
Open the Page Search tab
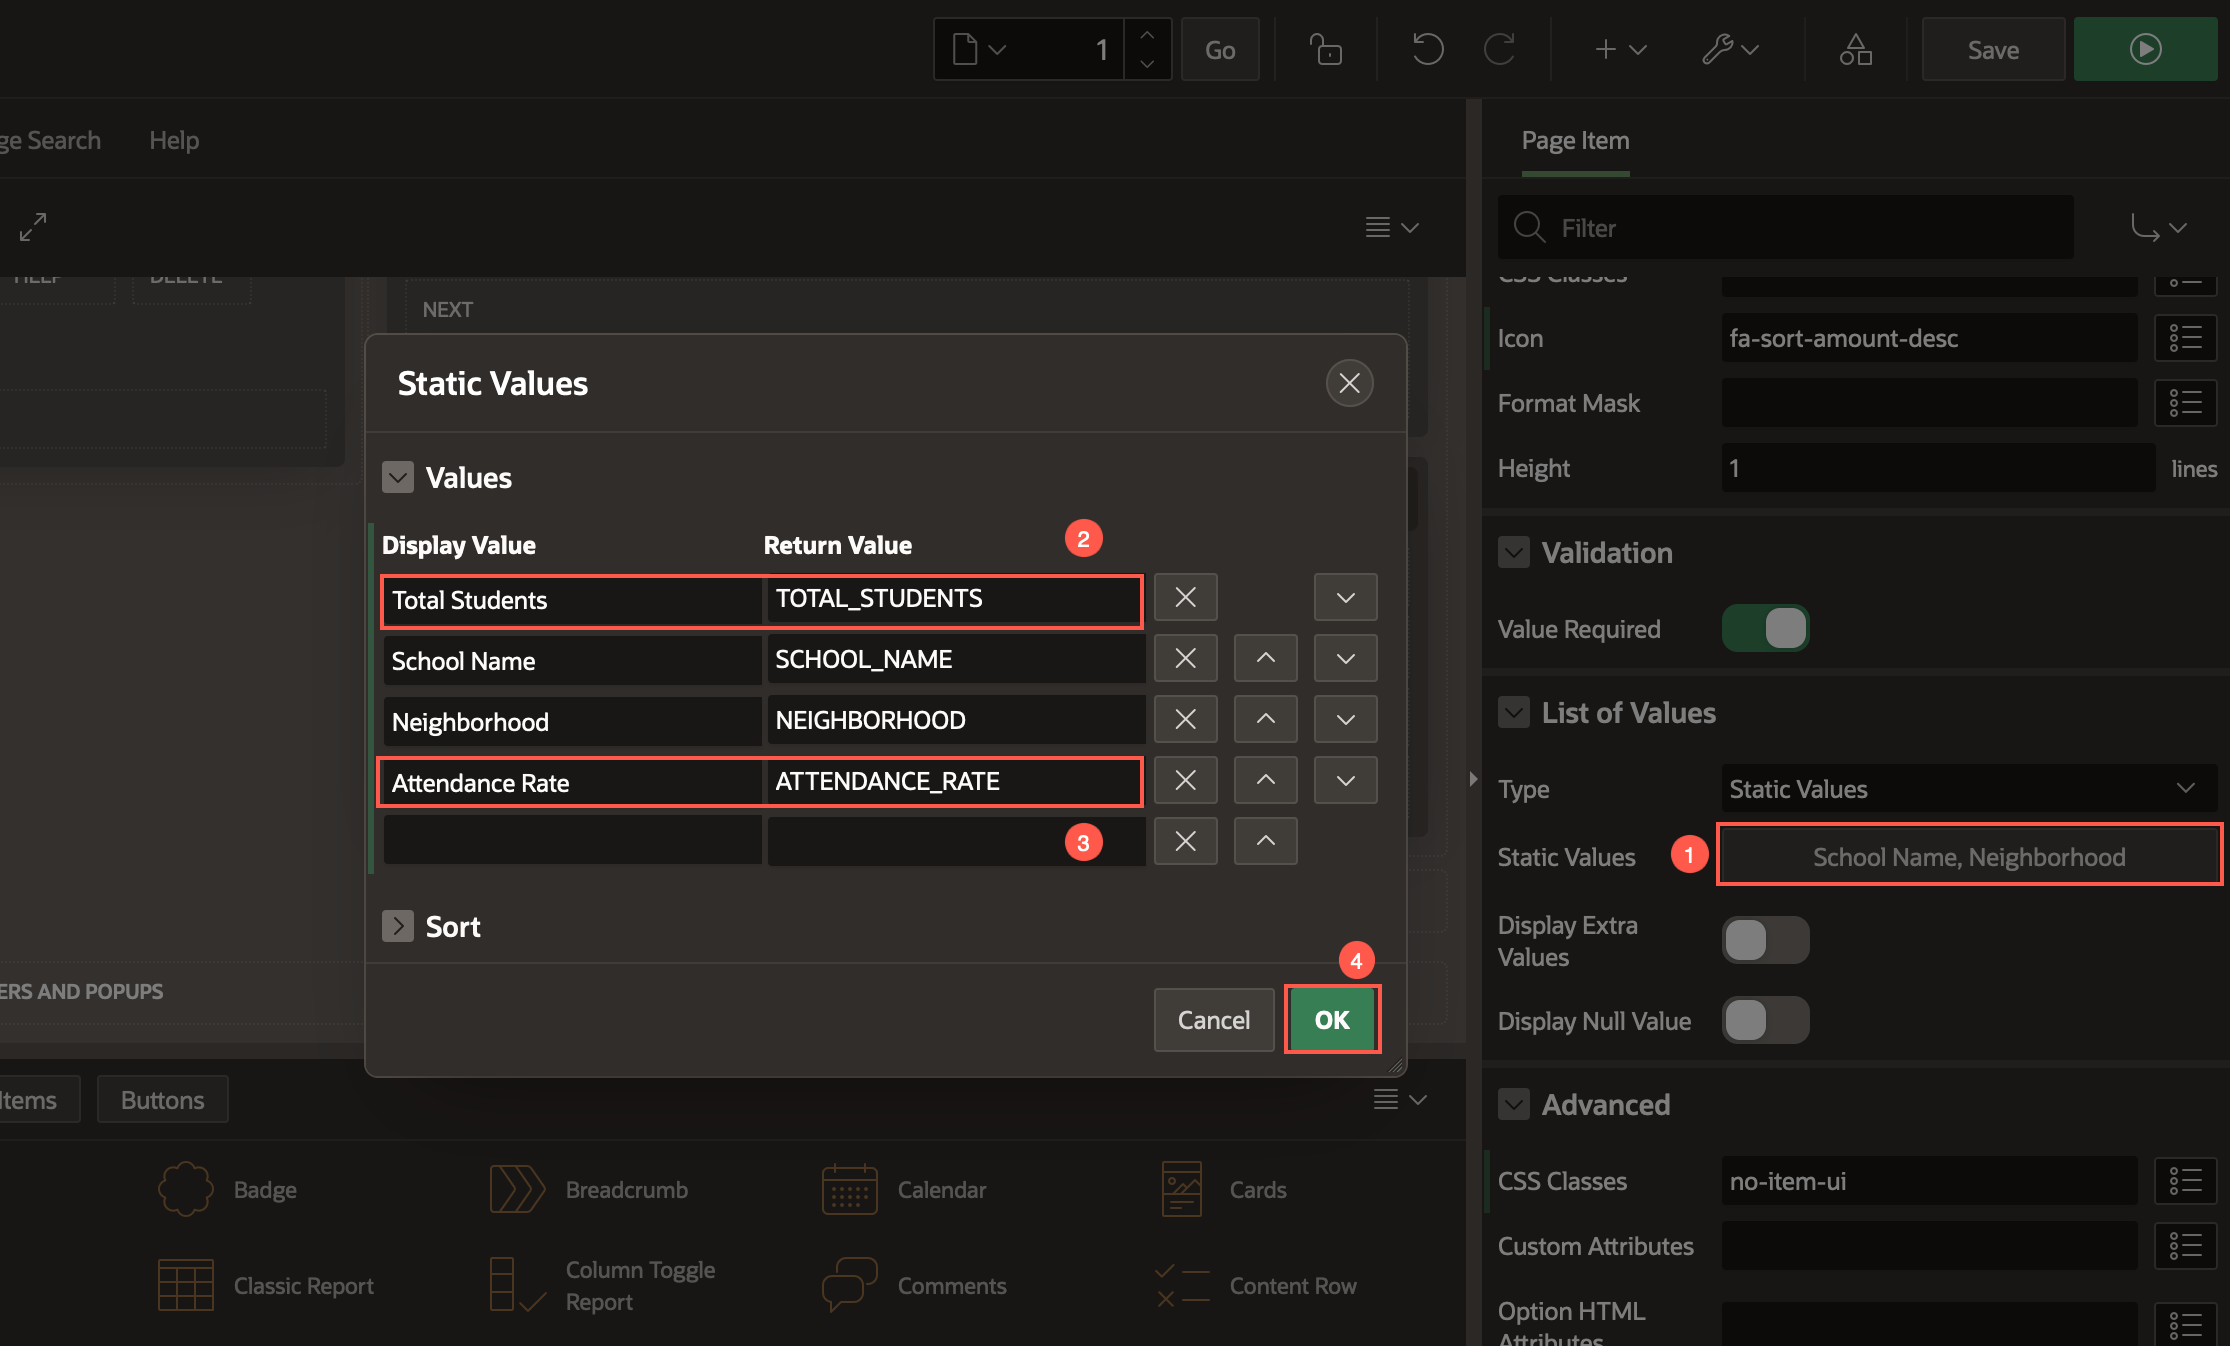(x=50, y=141)
